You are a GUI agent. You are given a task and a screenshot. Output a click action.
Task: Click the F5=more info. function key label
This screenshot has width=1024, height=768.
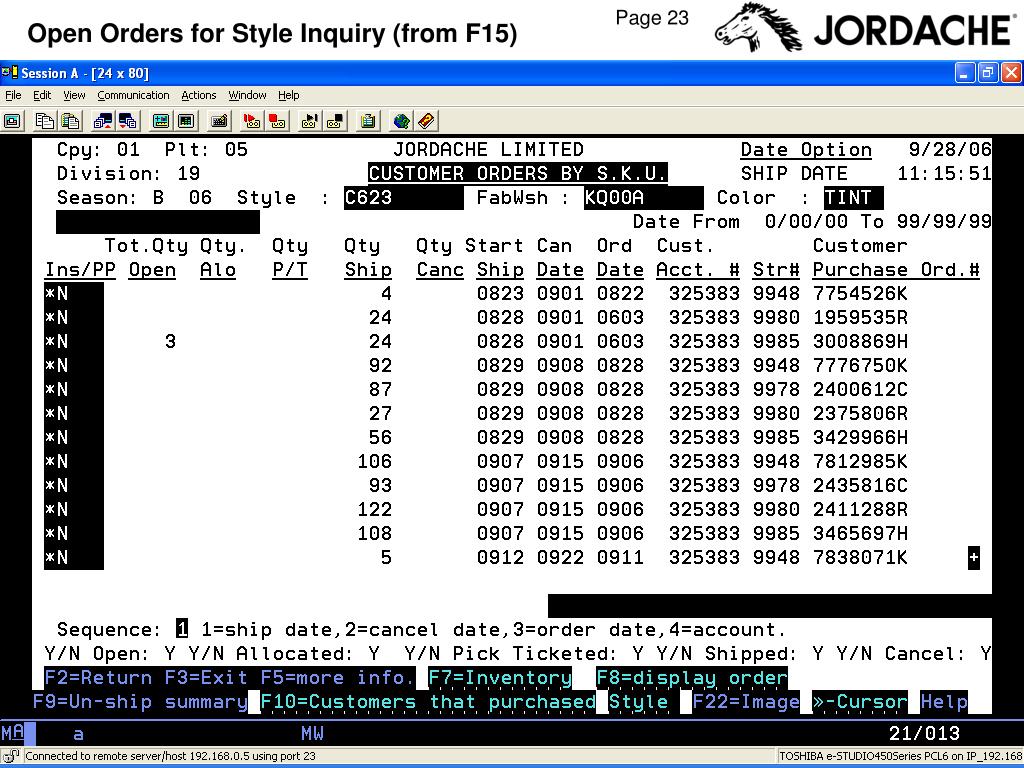tap(337, 678)
